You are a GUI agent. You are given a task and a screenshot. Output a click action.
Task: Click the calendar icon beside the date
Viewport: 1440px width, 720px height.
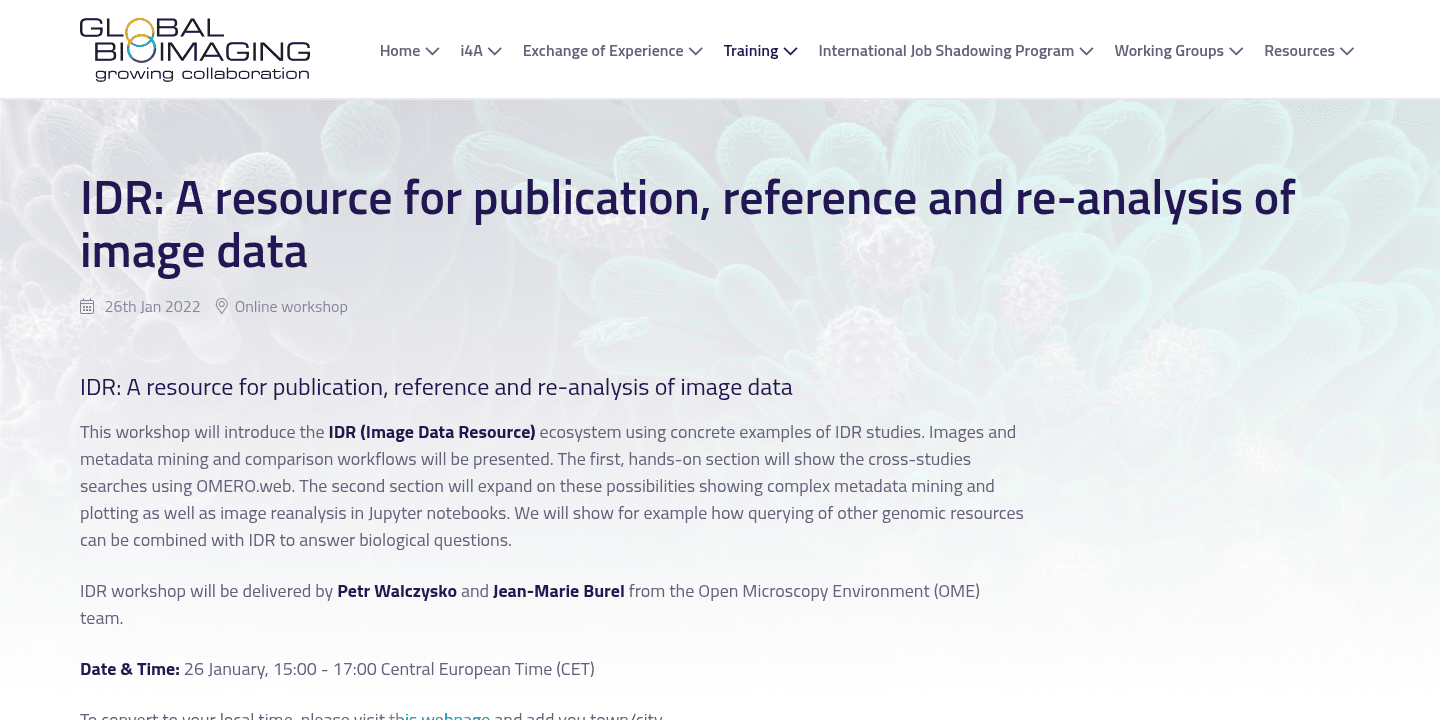click(87, 306)
